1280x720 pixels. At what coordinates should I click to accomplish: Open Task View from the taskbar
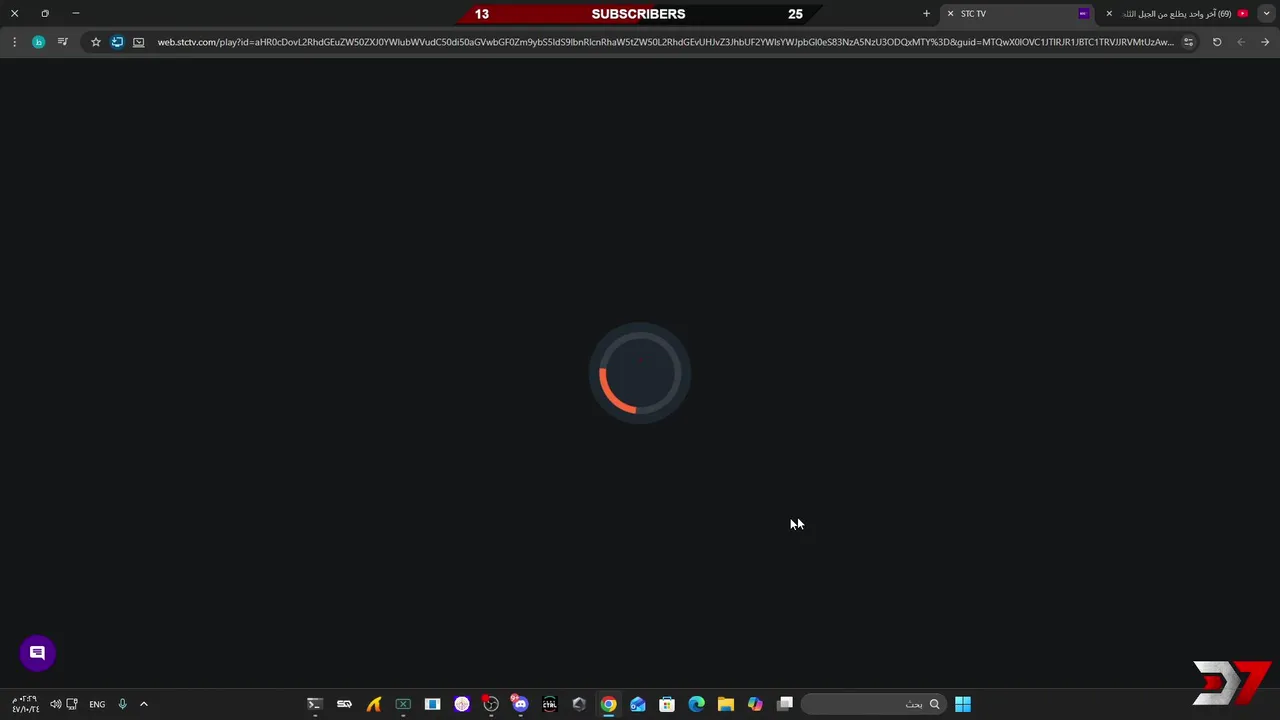coord(785,704)
